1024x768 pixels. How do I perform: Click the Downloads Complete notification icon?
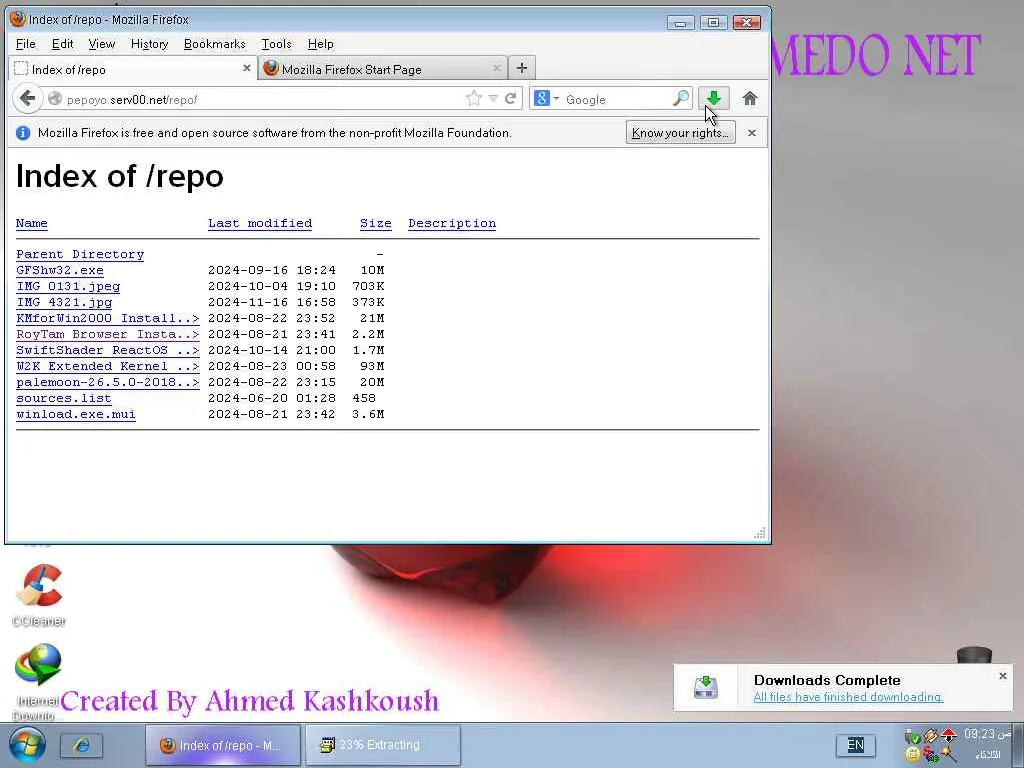[705, 687]
